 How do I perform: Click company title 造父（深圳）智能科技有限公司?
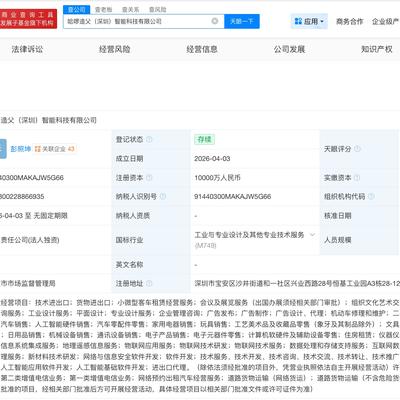[48, 120]
